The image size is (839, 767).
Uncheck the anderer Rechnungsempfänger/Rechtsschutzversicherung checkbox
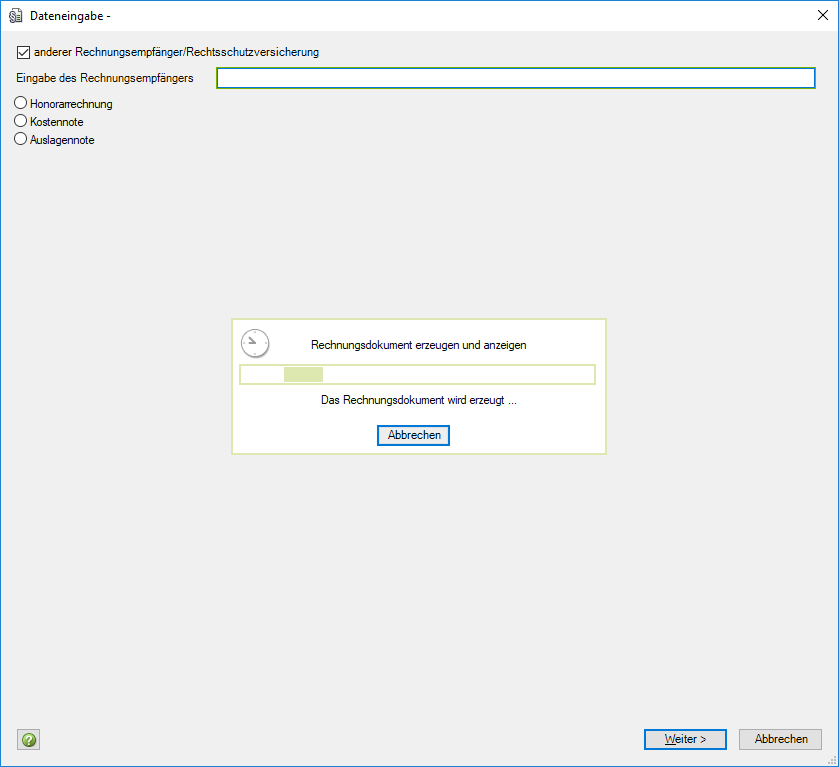pos(24,52)
